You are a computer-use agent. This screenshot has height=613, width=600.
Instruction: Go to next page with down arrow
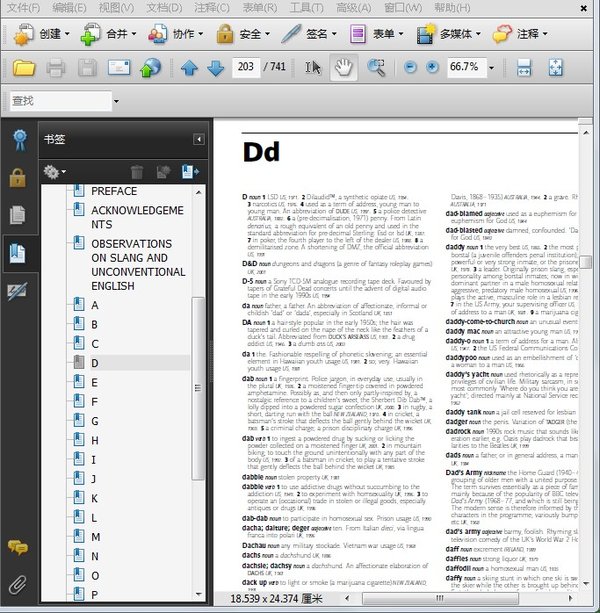[215, 68]
